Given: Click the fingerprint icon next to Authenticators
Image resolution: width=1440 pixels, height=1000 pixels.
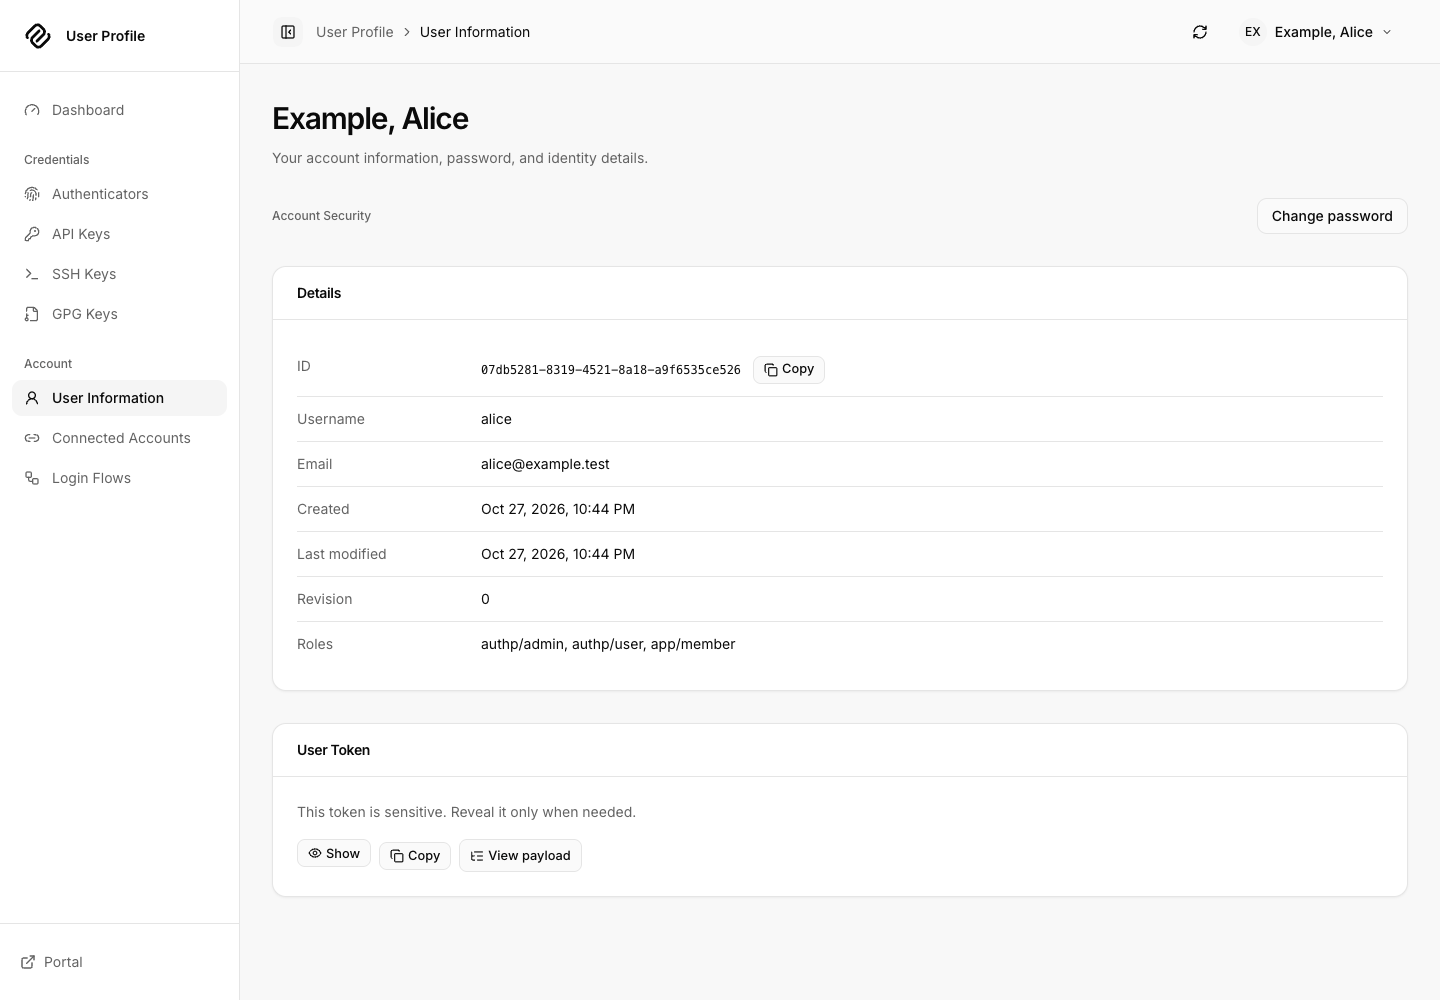Looking at the screenshot, I should point(32,194).
